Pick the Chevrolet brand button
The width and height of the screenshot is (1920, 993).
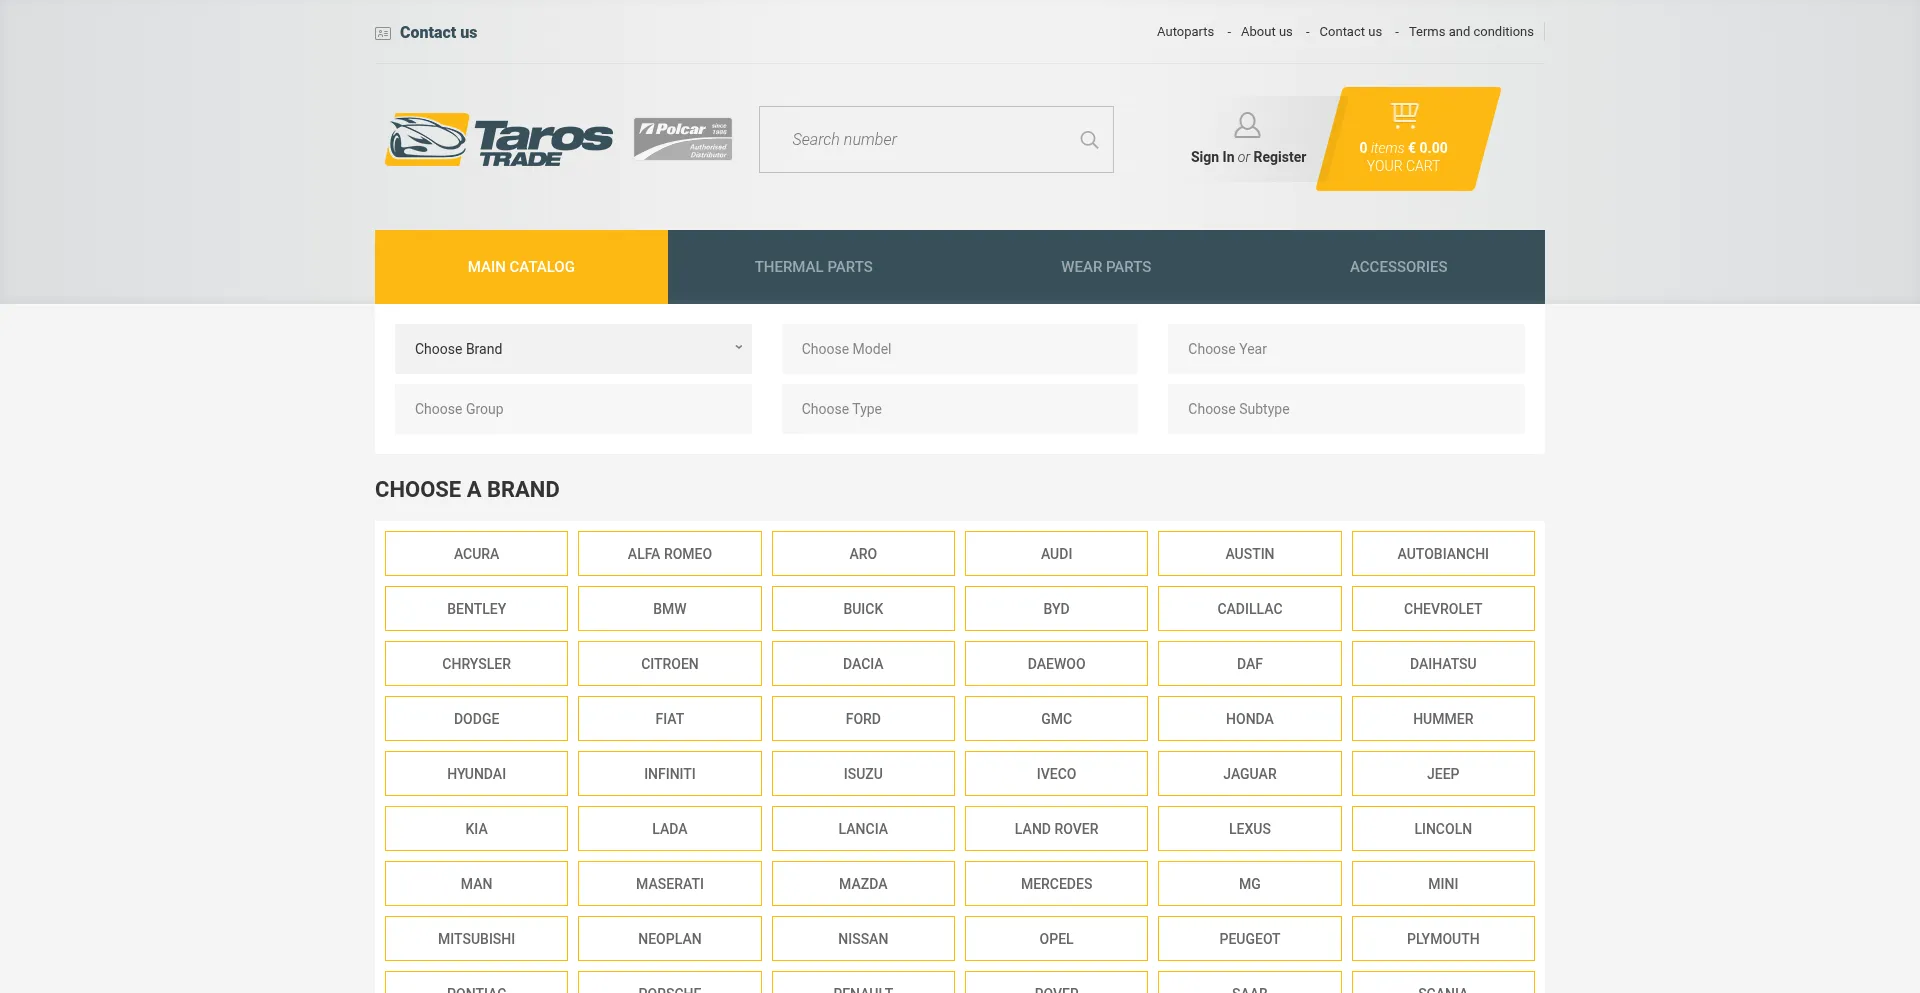coord(1442,609)
